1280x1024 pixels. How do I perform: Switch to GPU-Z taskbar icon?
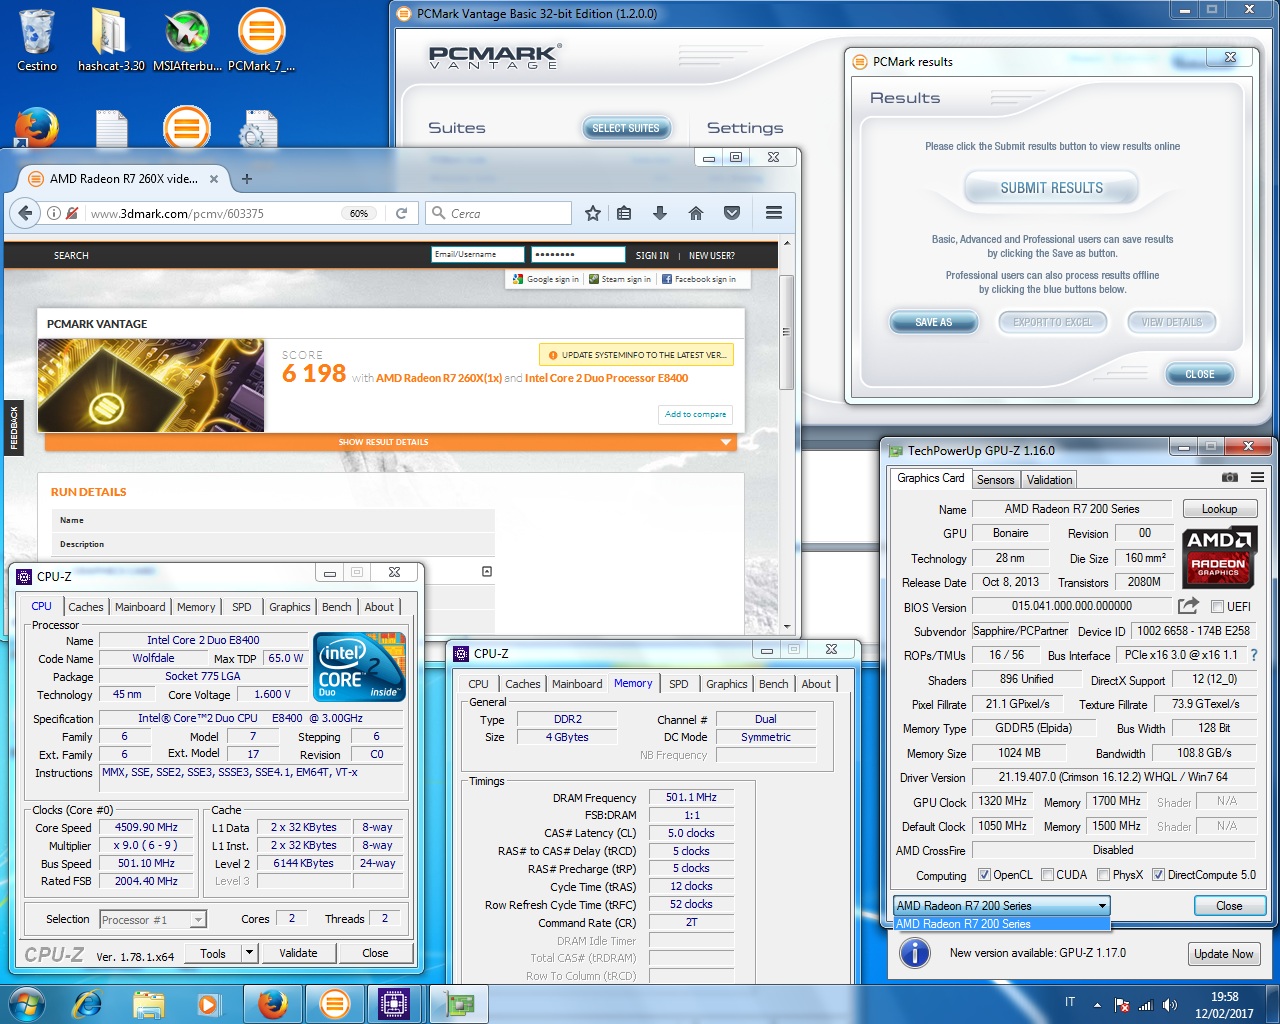tap(458, 1003)
